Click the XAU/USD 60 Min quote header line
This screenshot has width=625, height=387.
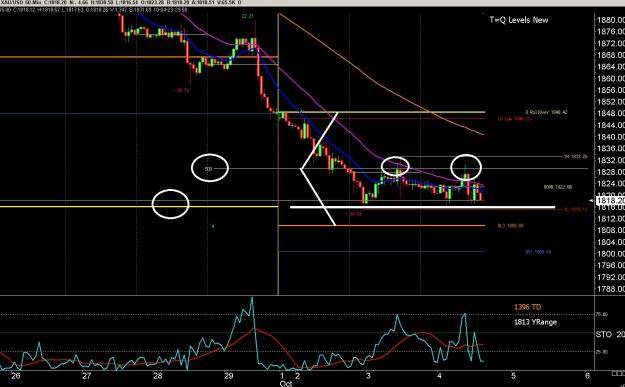coord(120,2)
